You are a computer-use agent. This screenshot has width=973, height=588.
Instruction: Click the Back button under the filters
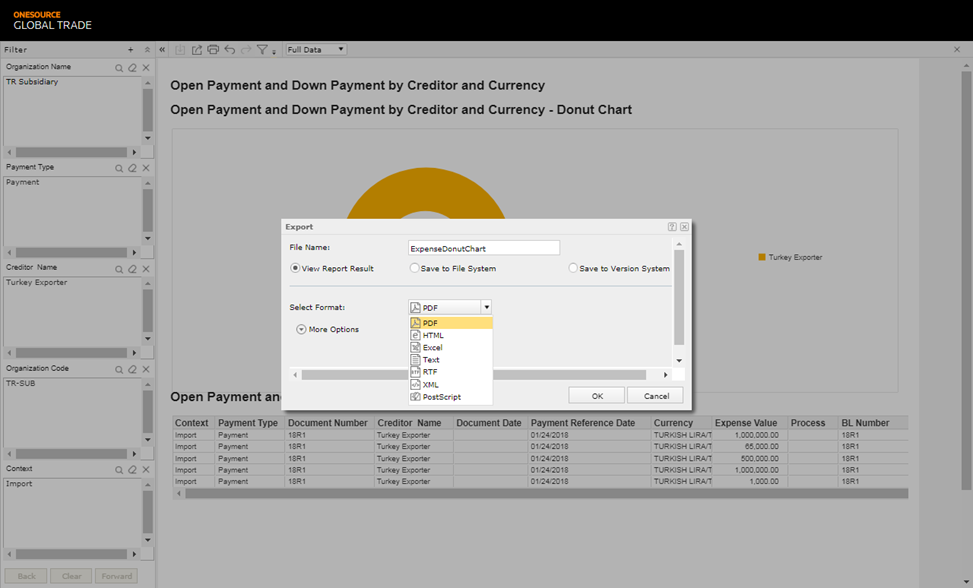[27, 576]
